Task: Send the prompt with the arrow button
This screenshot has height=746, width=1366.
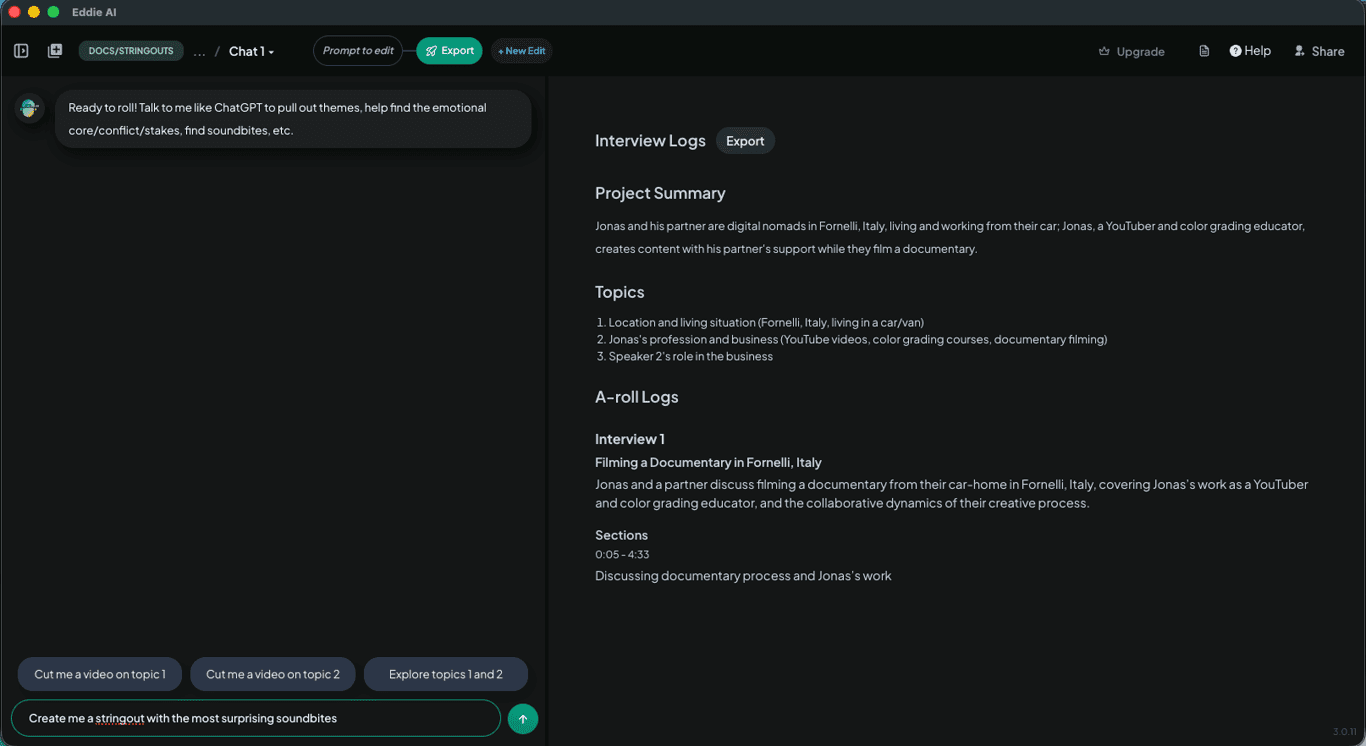Action: click(523, 718)
